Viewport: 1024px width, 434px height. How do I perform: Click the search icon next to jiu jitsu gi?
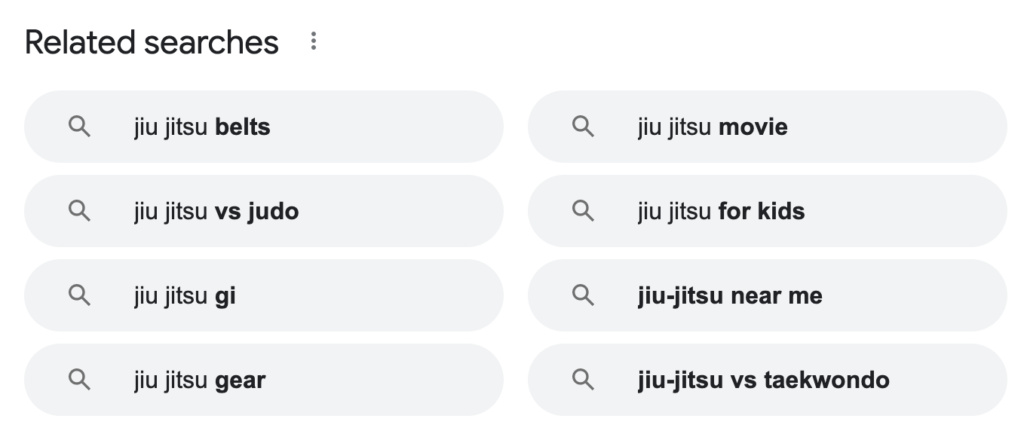80,295
